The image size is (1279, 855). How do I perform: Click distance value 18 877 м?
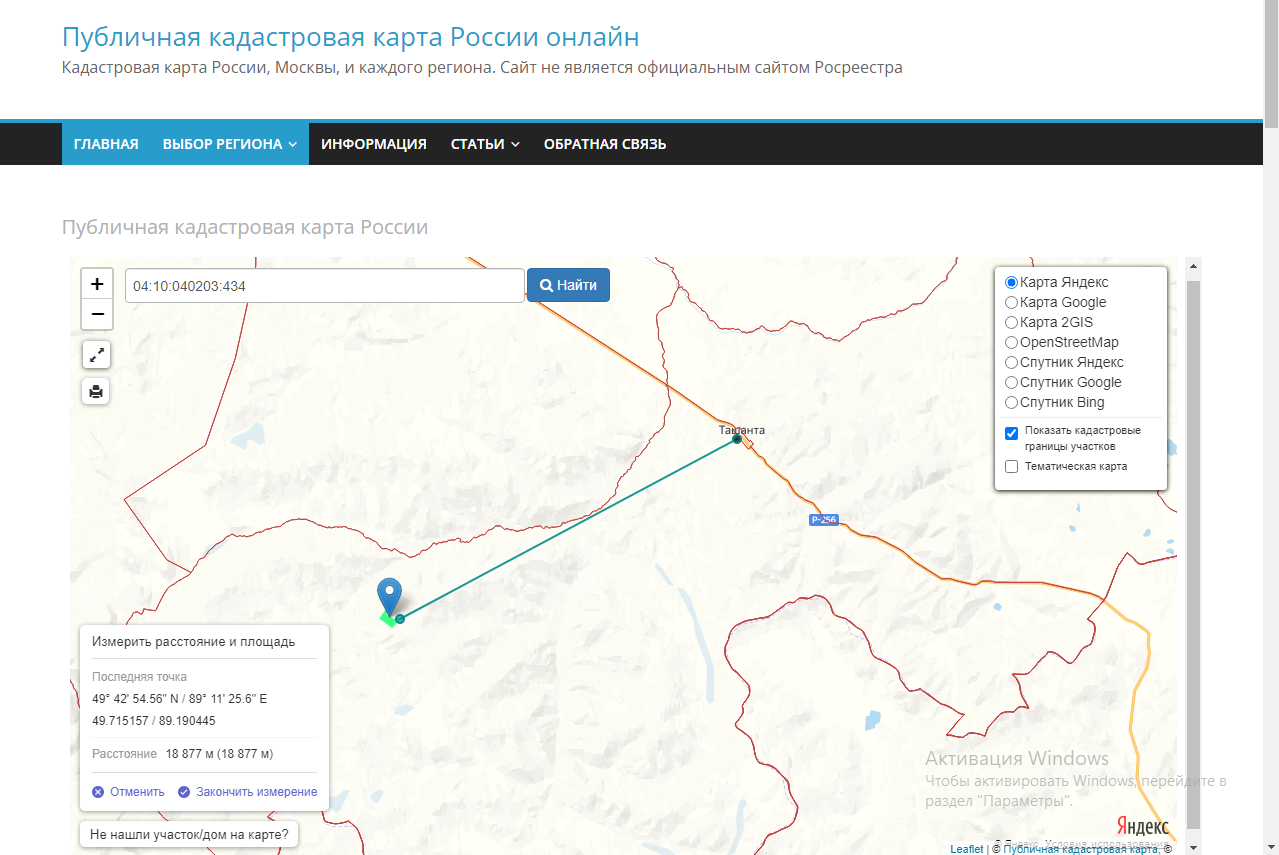[x=219, y=754]
